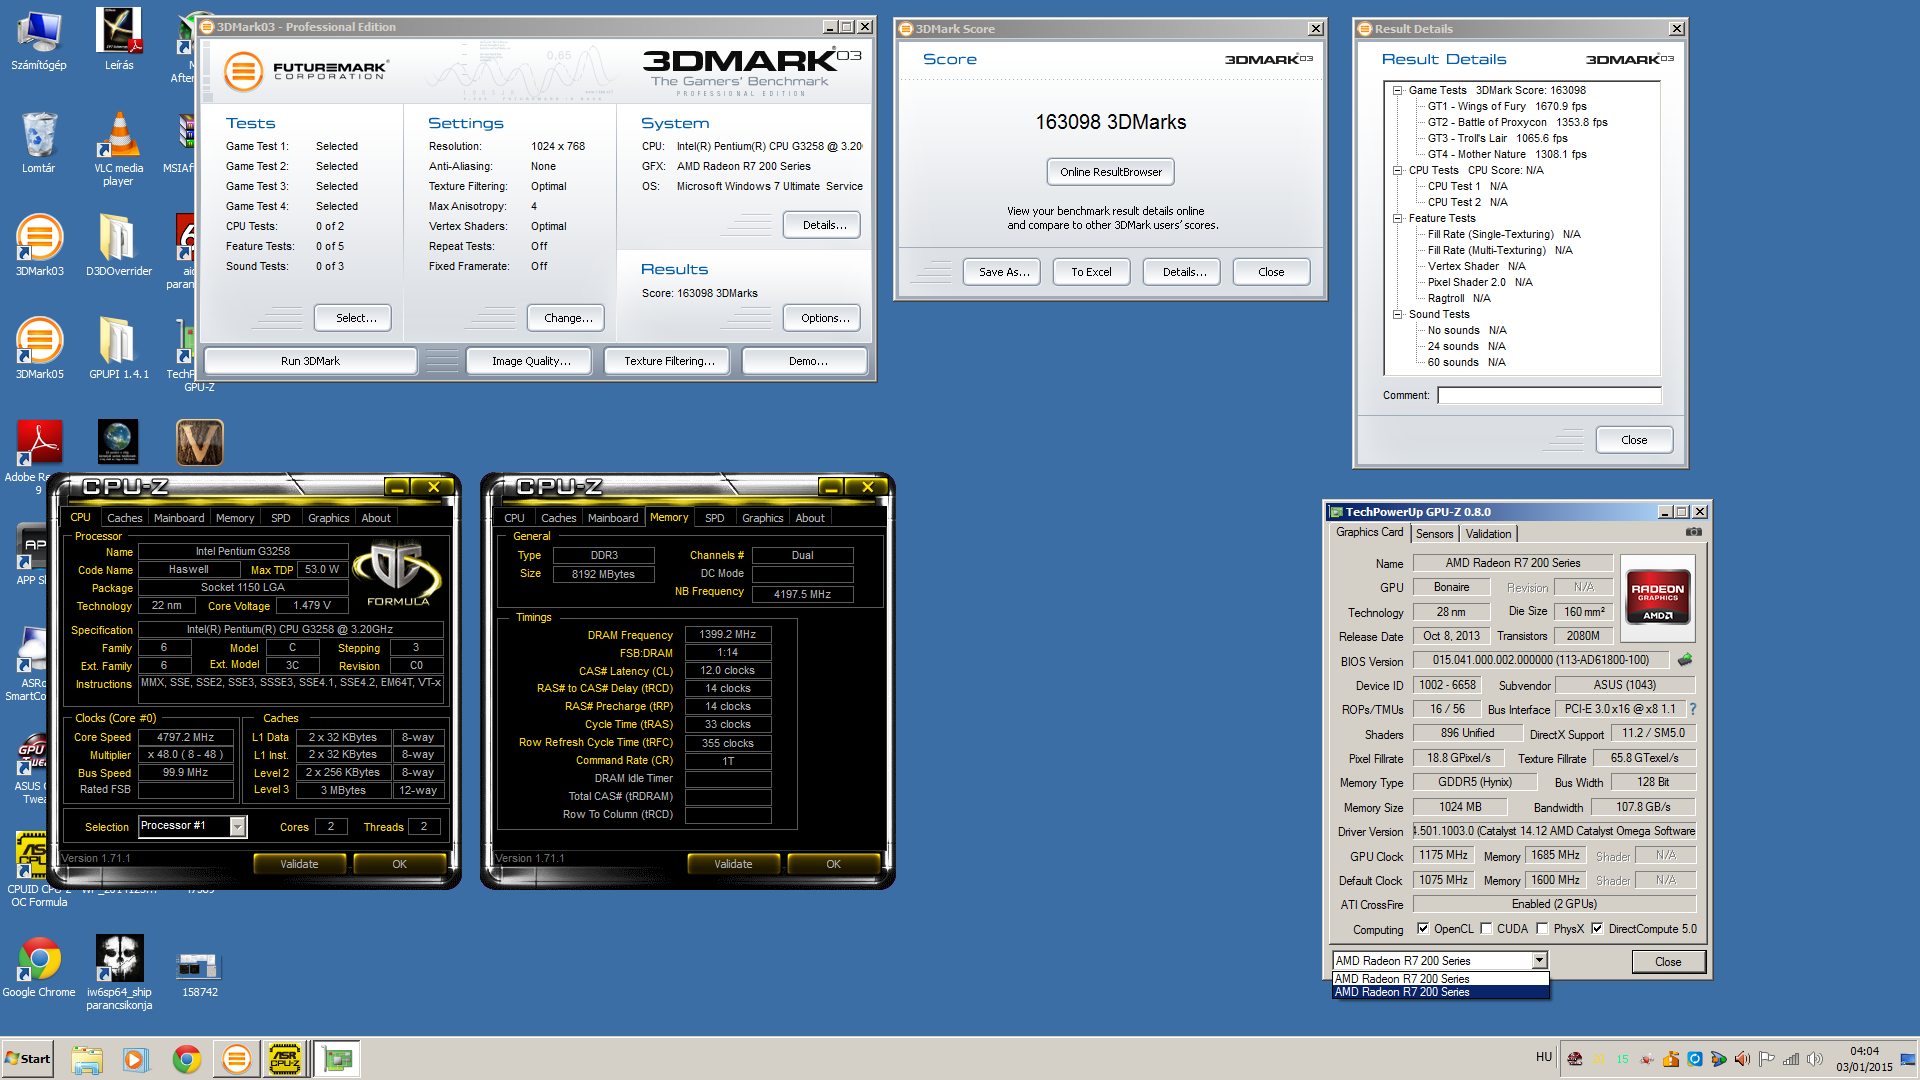Click the Online ResultBrowser button

click(x=1111, y=172)
